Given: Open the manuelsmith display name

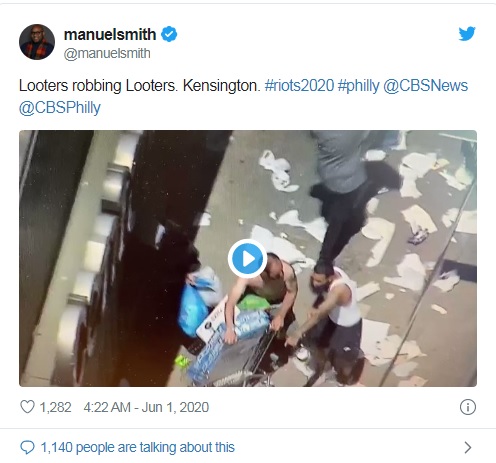Looking at the screenshot, I should [x=110, y=34].
